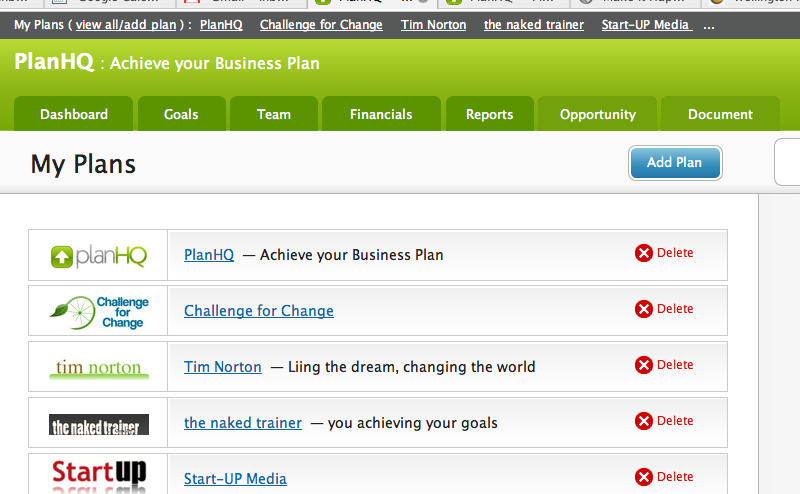Select the naked trainer logo thumbnail
The width and height of the screenshot is (800, 494).
click(98, 425)
